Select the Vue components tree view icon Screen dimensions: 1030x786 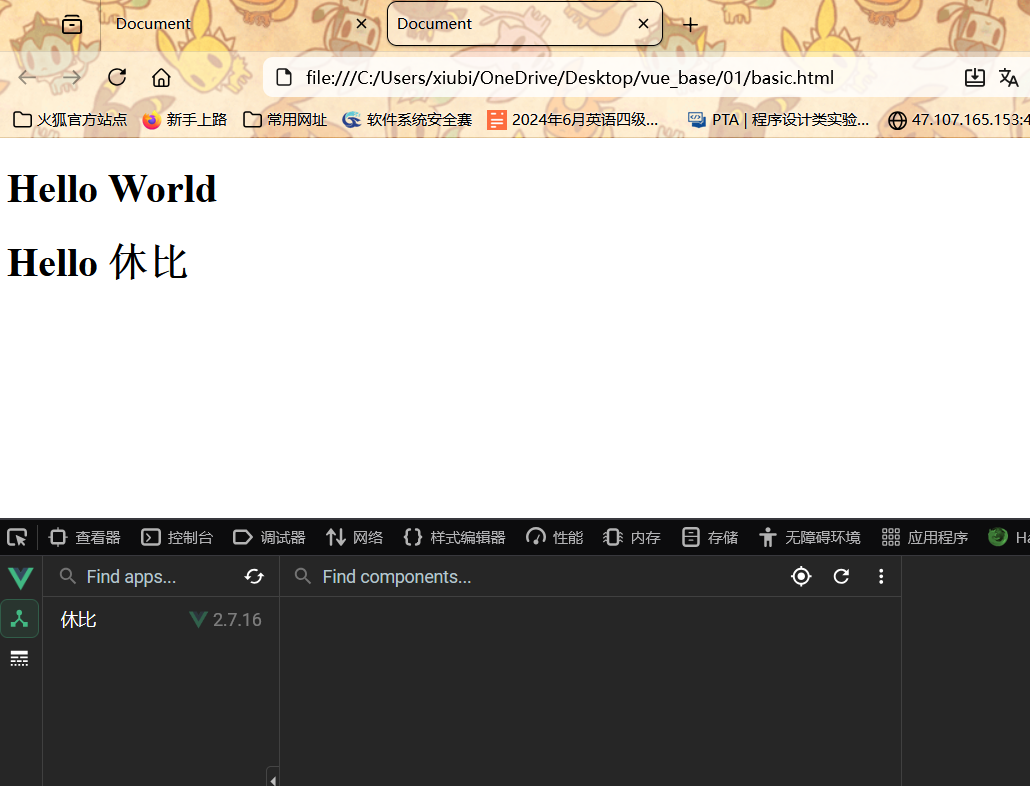[20, 619]
